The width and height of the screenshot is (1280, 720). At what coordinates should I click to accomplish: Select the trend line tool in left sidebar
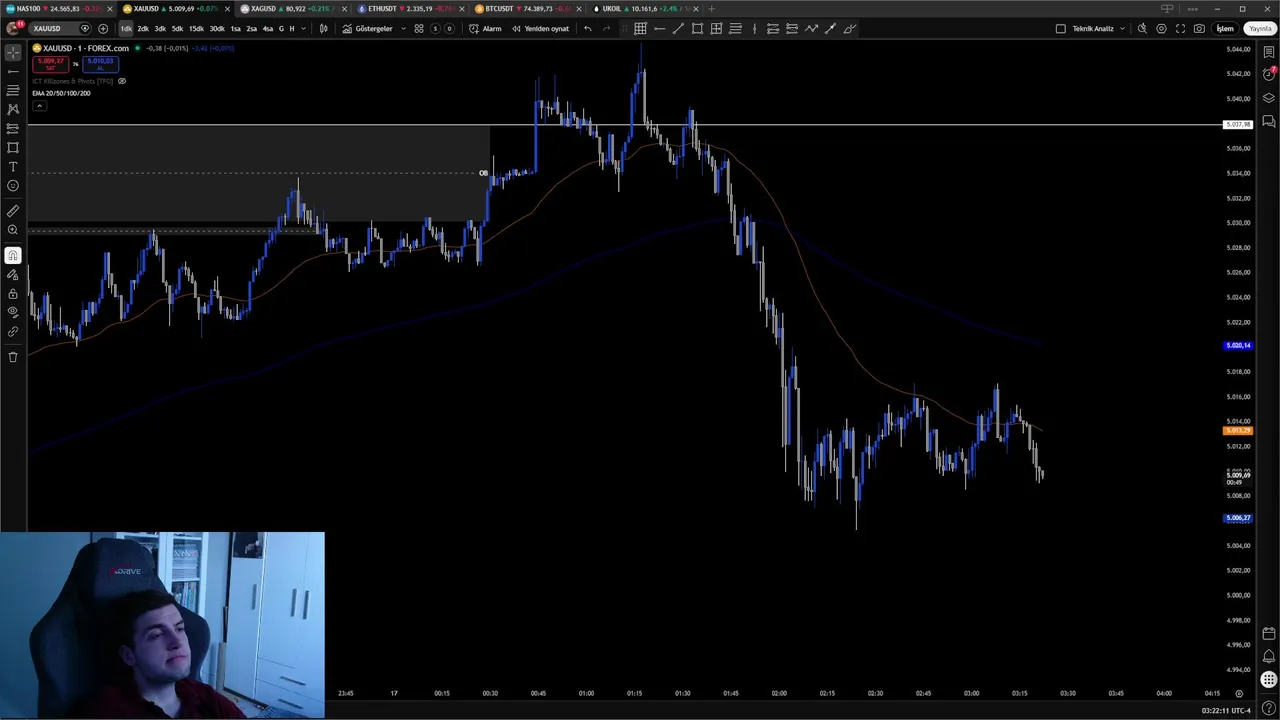tap(13, 71)
